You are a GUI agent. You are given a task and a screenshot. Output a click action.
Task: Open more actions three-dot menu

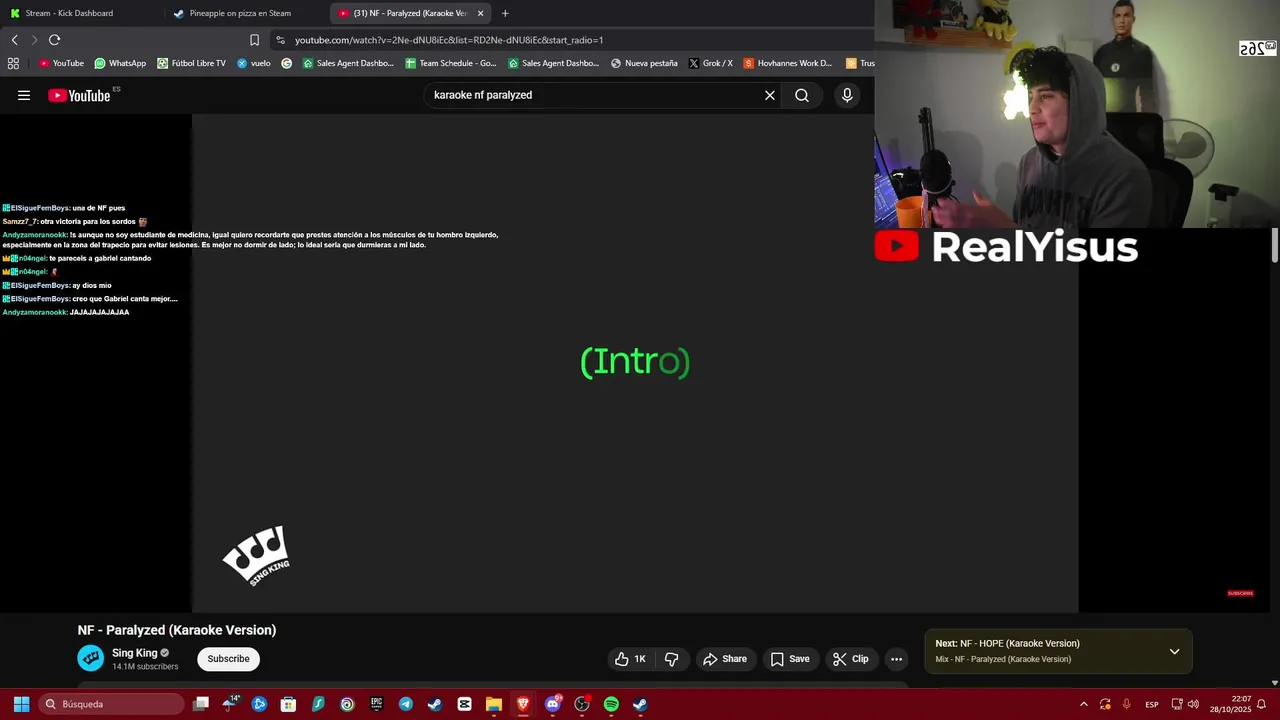[896, 659]
